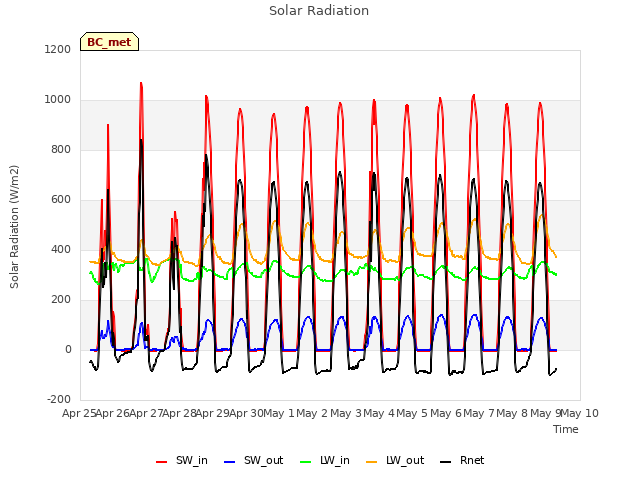Image resolution: width=640 pixels, height=480 pixels.
Task: Click the blue SW_out legend swatch
Action: tap(230, 462)
